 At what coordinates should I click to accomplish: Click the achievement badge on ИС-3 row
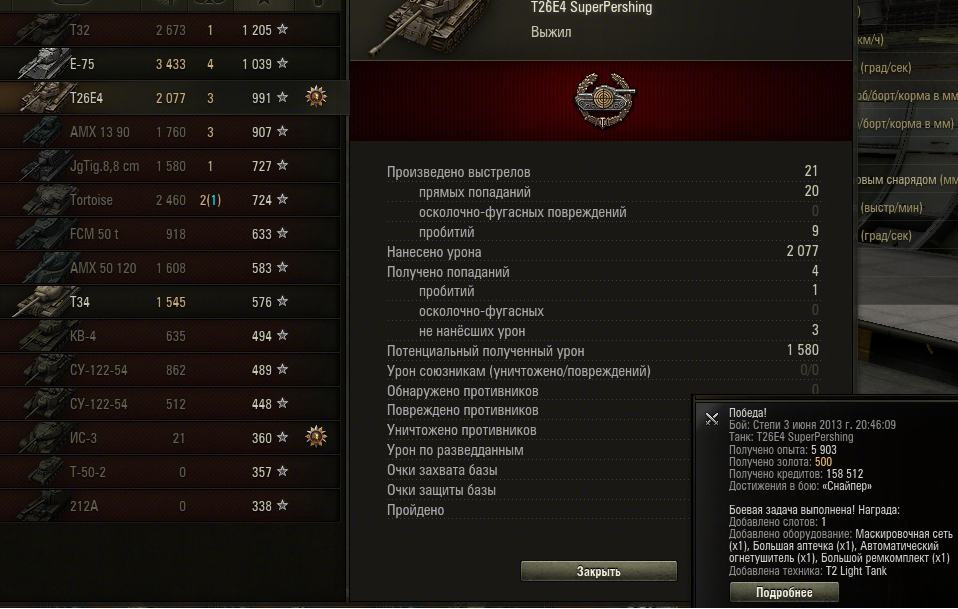(x=316, y=436)
